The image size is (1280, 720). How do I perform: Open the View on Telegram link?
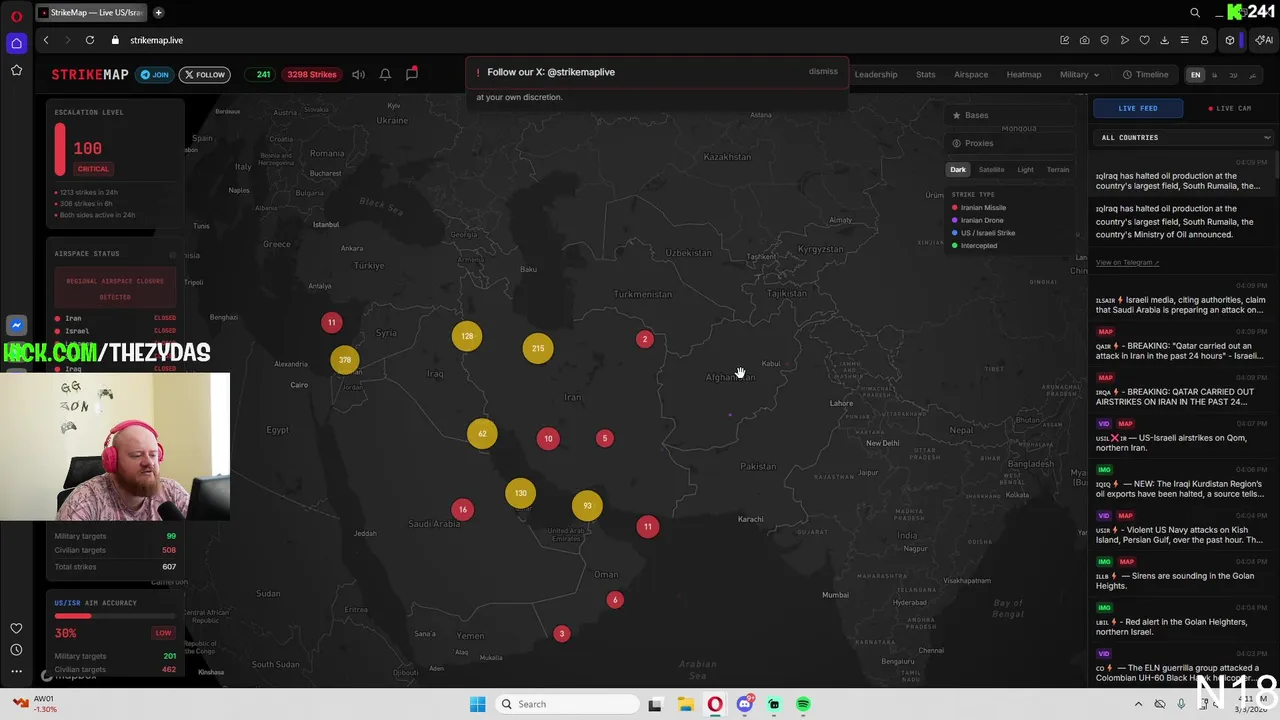1127,262
